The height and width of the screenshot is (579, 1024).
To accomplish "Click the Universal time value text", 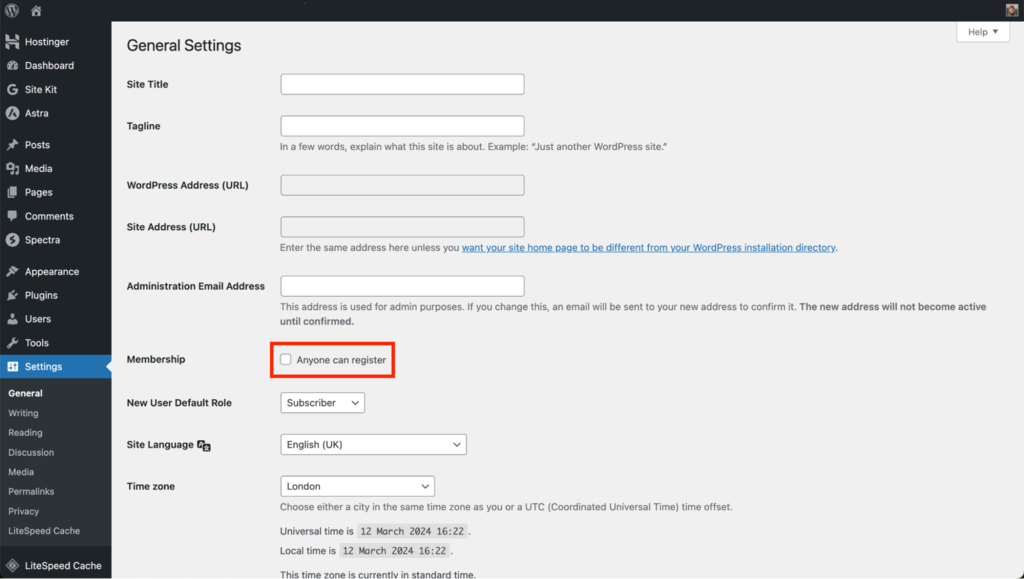I will [412, 531].
